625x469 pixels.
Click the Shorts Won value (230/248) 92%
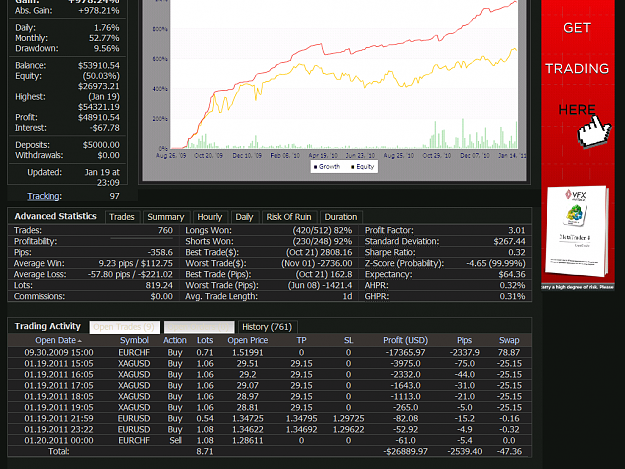(x=322, y=241)
